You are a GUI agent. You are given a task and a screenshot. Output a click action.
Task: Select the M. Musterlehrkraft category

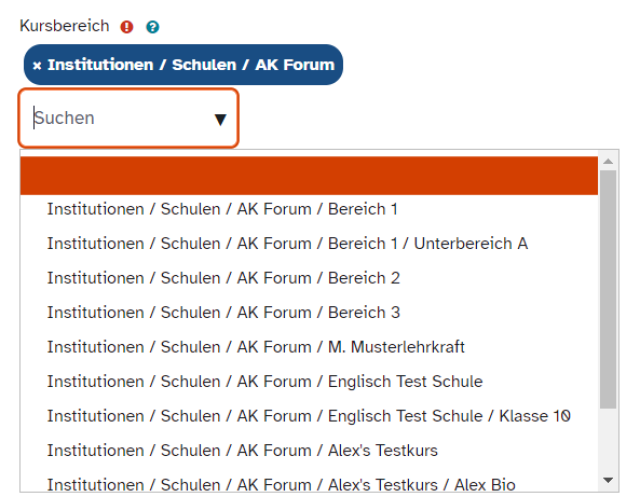pyautogui.click(x=255, y=347)
